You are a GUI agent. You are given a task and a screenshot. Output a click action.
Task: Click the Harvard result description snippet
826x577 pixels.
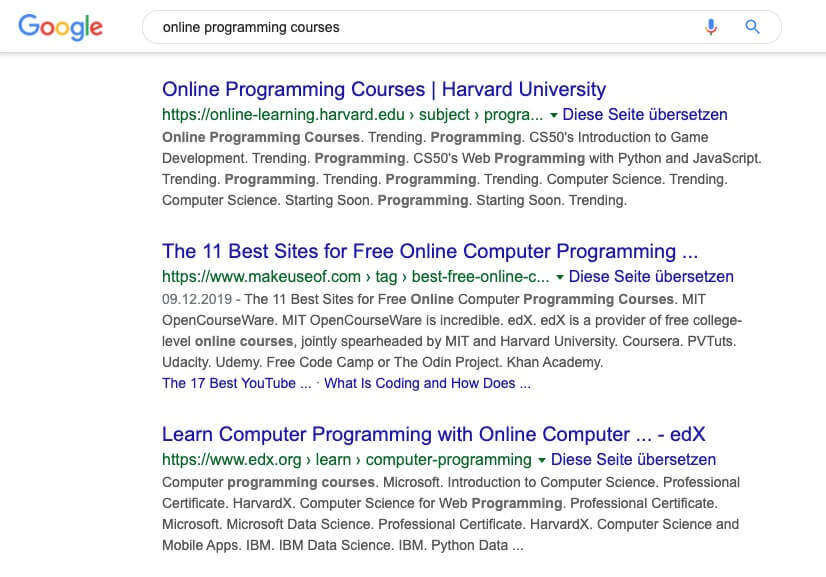(x=461, y=169)
